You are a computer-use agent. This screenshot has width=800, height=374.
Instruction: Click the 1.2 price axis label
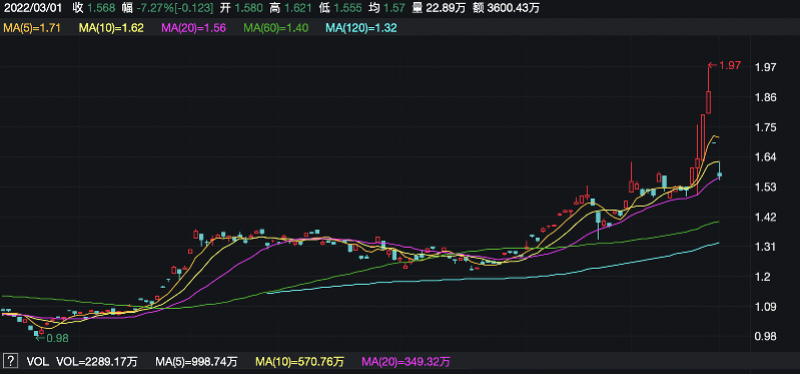coord(764,277)
